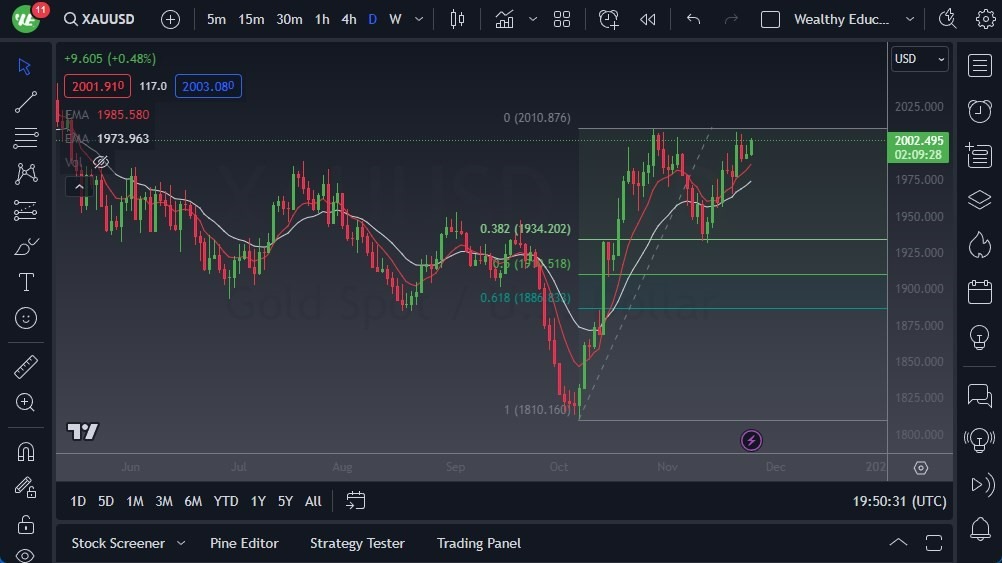Expand the Wealthy Educ layout dropdown
Viewport: 1002px width, 563px height.
click(x=909, y=19)
